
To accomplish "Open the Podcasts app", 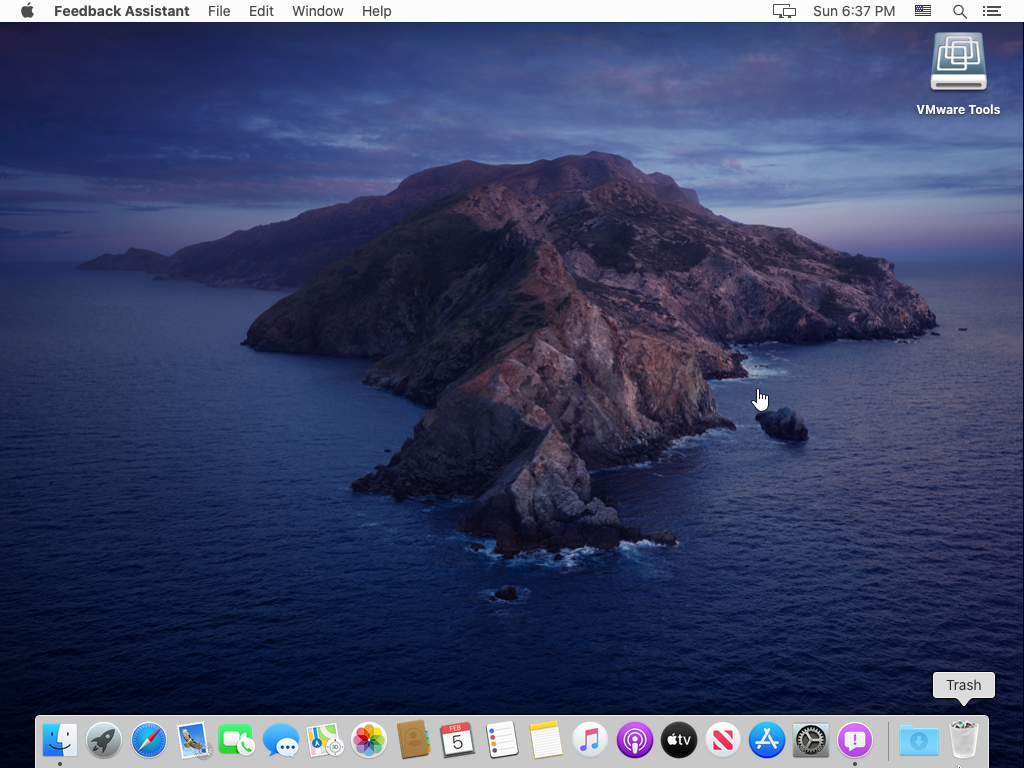I will click(x=634, y=740).
